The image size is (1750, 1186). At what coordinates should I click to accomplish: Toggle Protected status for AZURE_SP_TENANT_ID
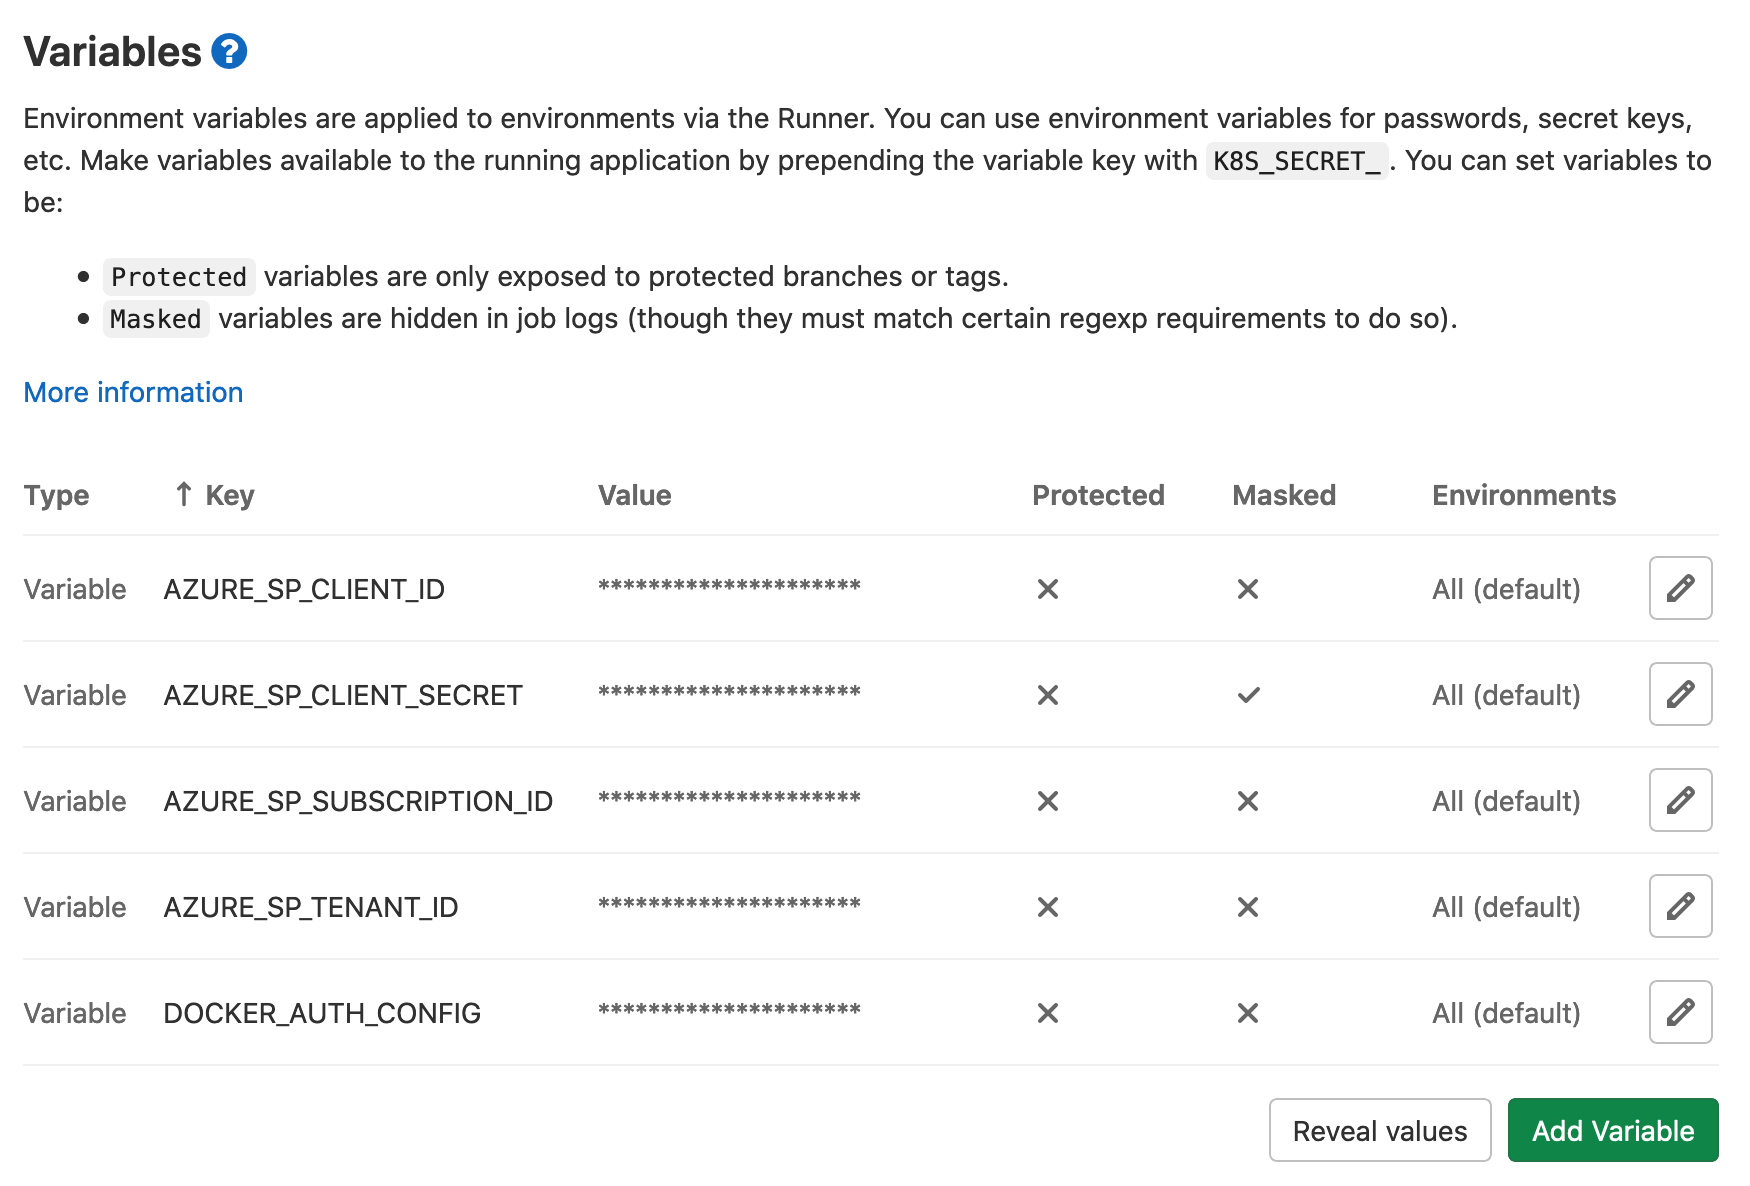[1047, 906]
